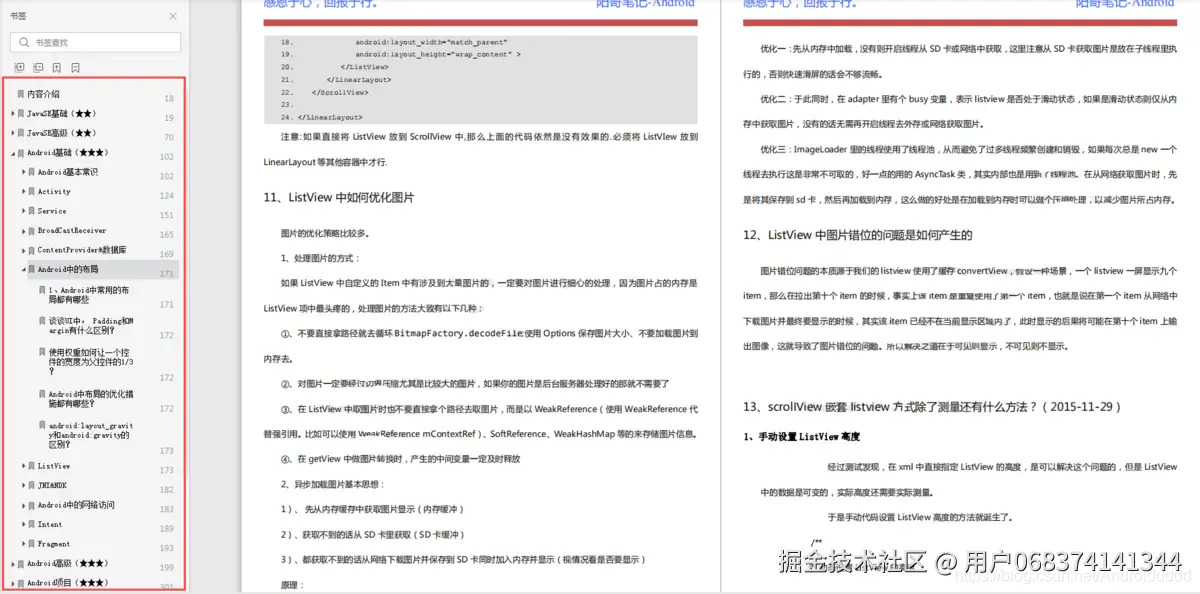This screenshot has width=1200, height=594.
Task: Go to the ContentProvider&数据库 bookmark
Action: tap(82, 250)
